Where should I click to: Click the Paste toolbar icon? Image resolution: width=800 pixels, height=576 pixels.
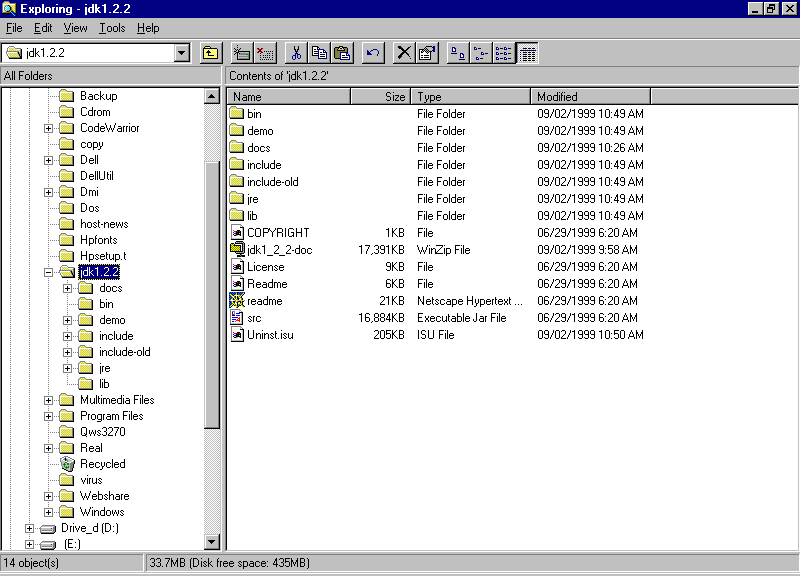point(341,52)
